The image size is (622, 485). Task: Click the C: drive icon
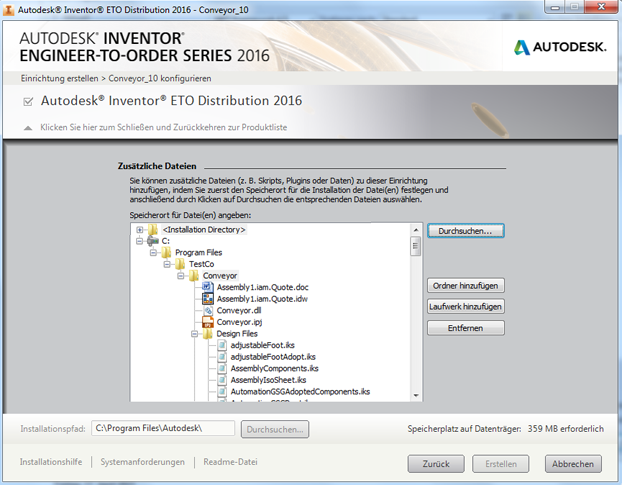[153, 241]
